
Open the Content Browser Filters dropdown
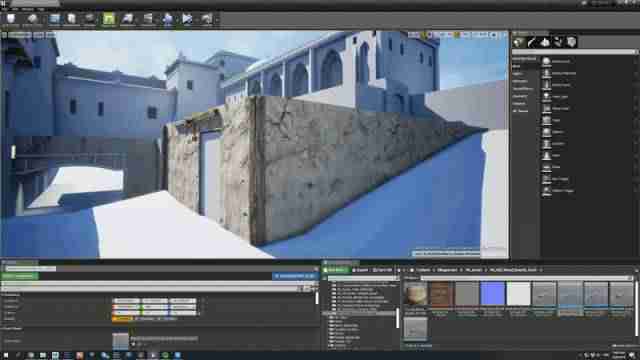click(411, 278)
